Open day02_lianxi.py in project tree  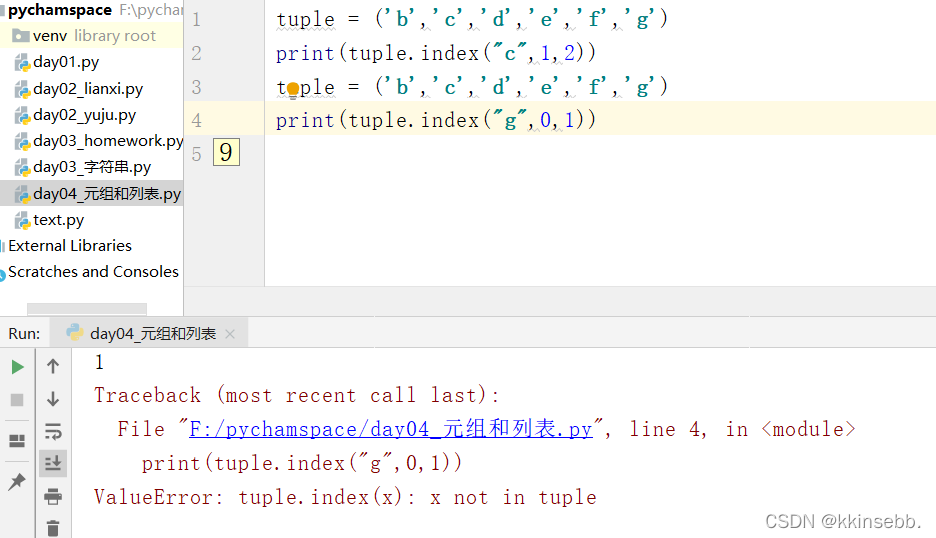88,88
